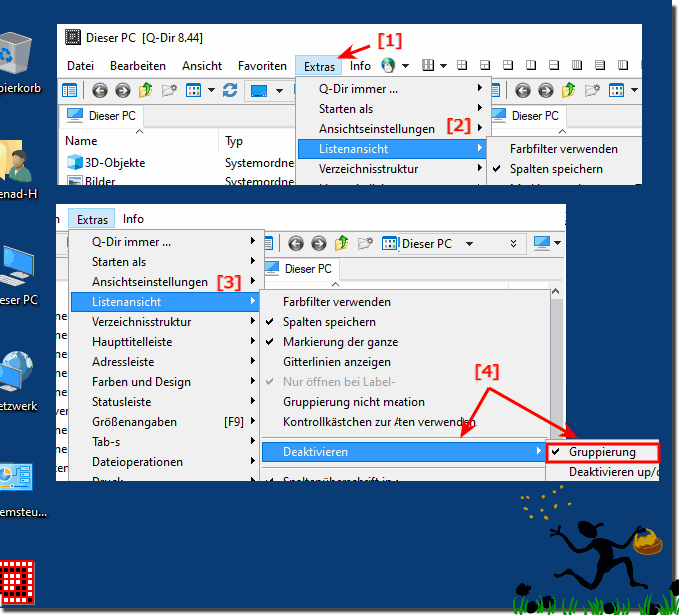
Task: Open the red Q-Dir desktop icon
Action: tap(16, 582)
